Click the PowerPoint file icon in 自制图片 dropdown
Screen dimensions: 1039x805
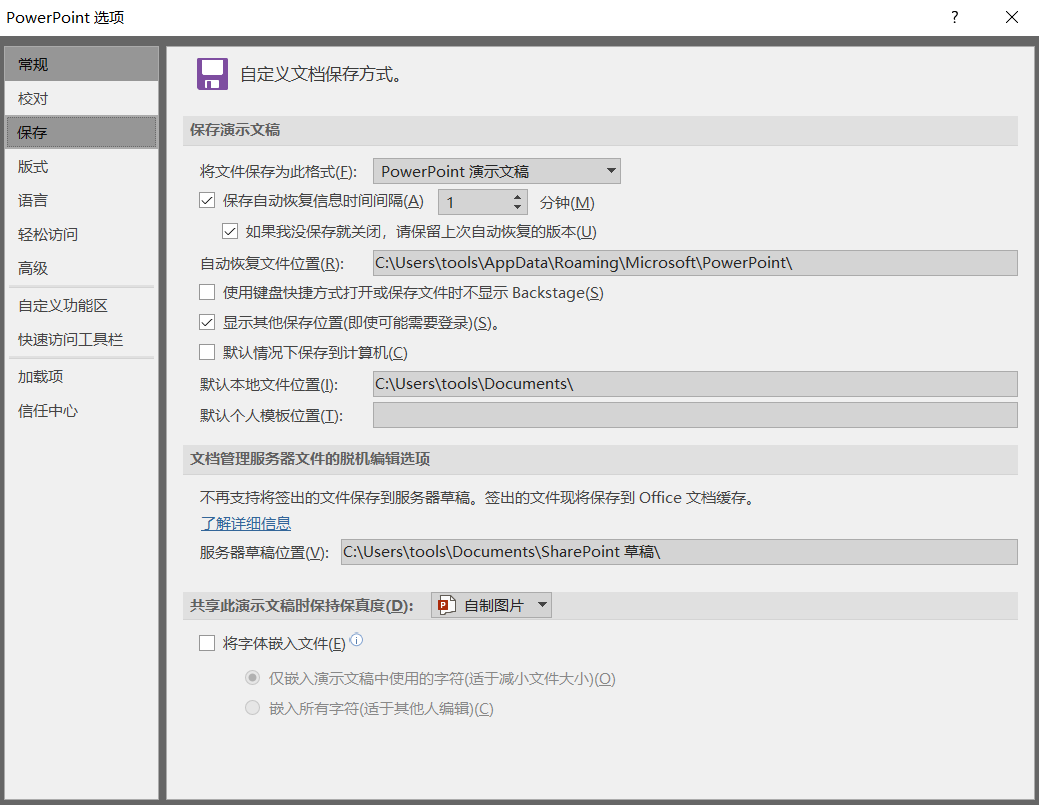pos(447,605)
